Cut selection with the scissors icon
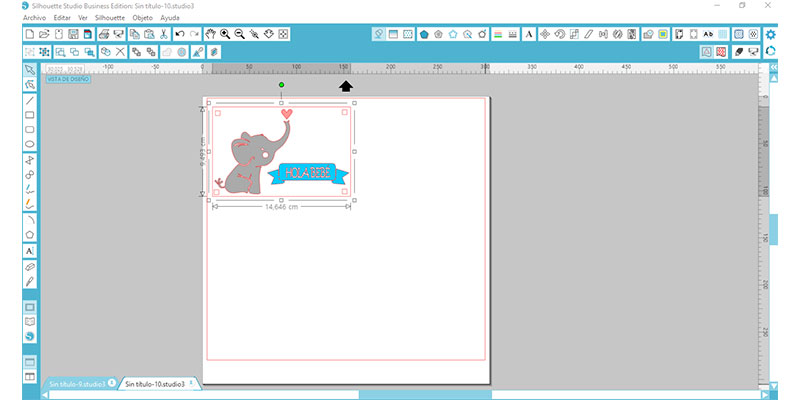Image resolution: width=800 pixels, height=400 pixels. (164, 34)
